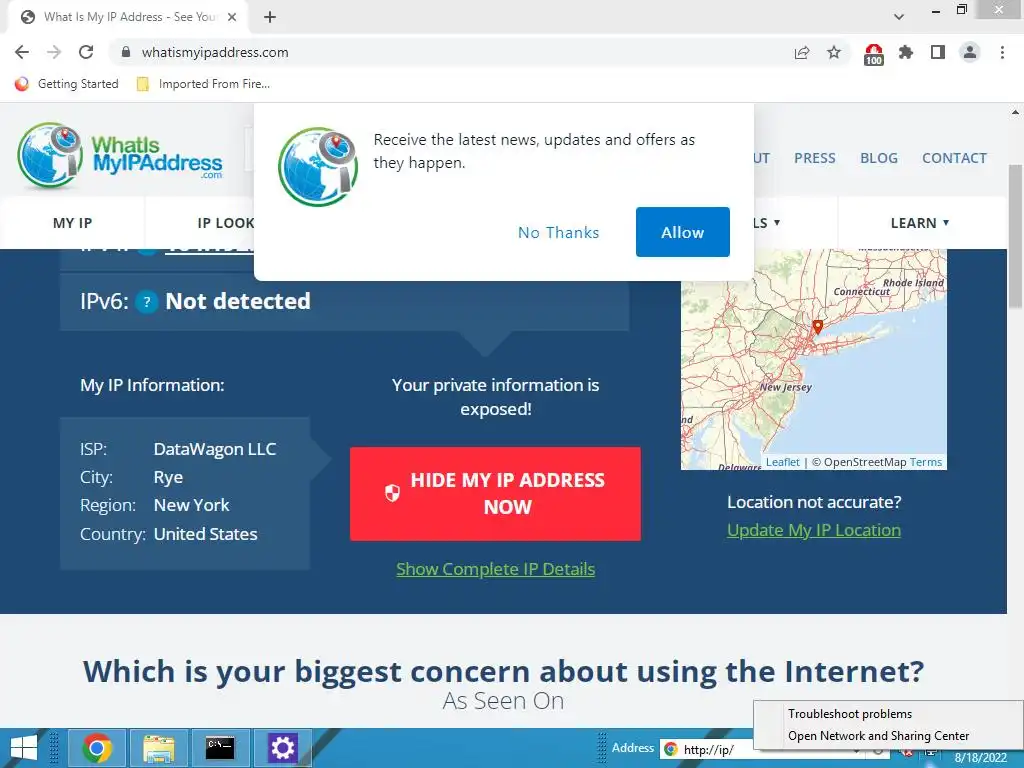Click the red location pin on the map
The height and width of the screenshot is (768, 1024).
tap(817, 327)
